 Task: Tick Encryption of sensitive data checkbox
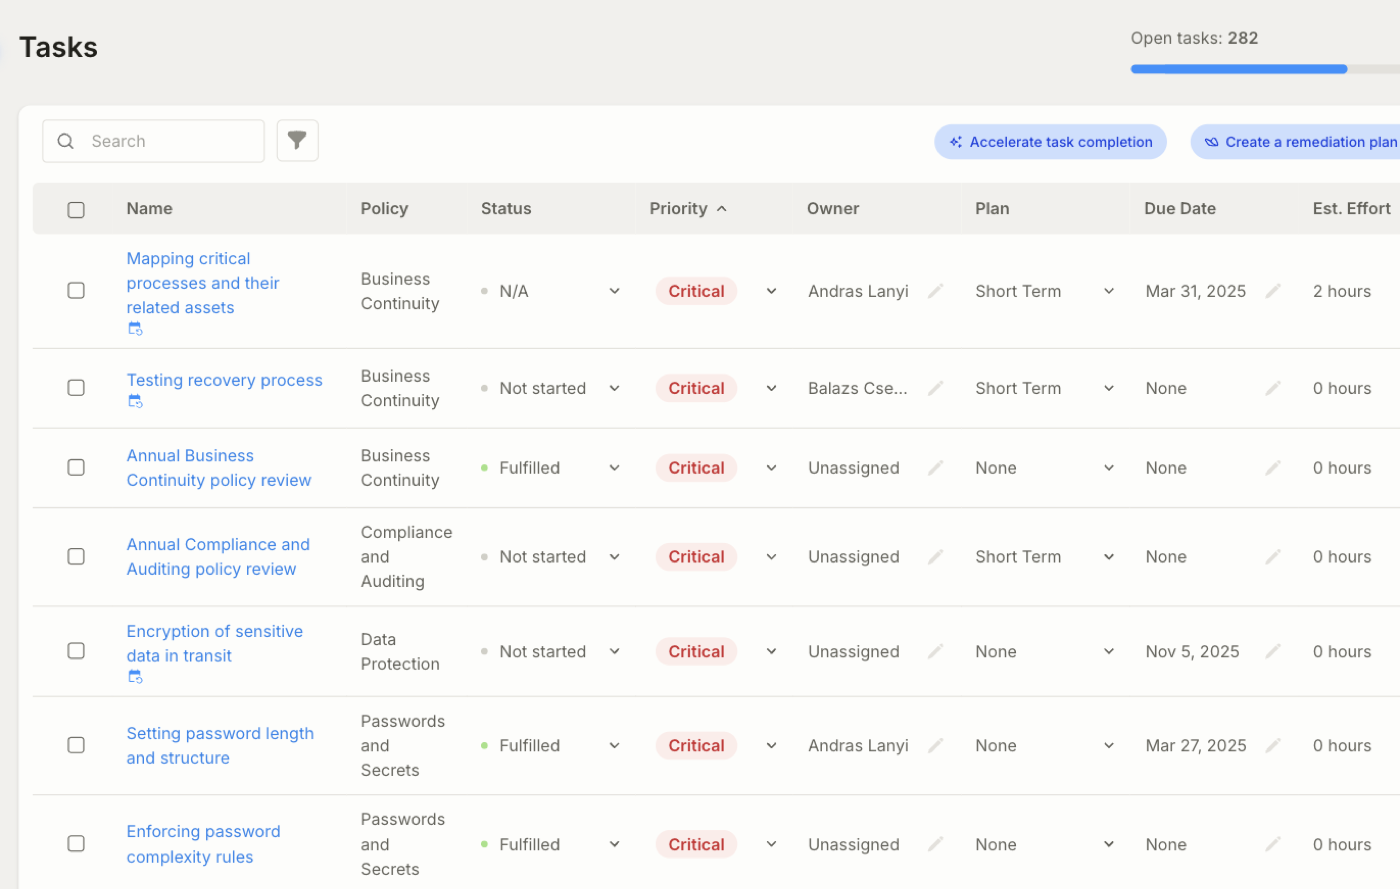point(76,650)
